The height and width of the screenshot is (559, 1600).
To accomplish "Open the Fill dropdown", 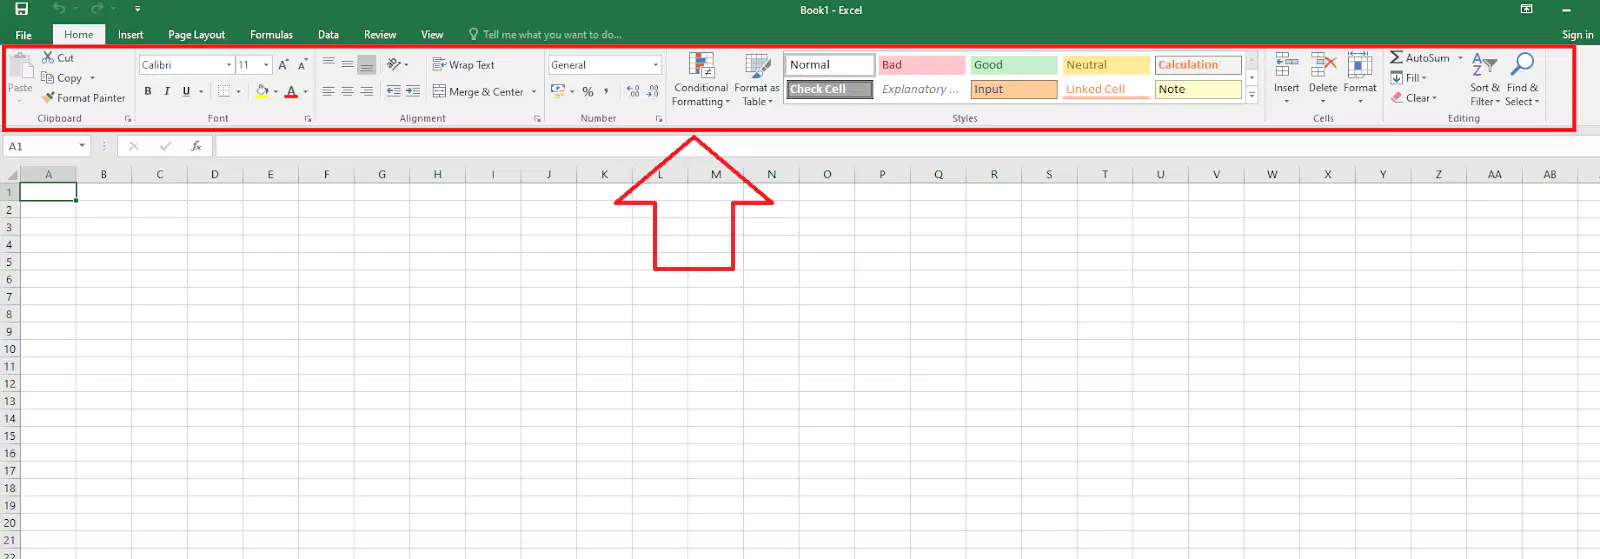I will 1409,78.
